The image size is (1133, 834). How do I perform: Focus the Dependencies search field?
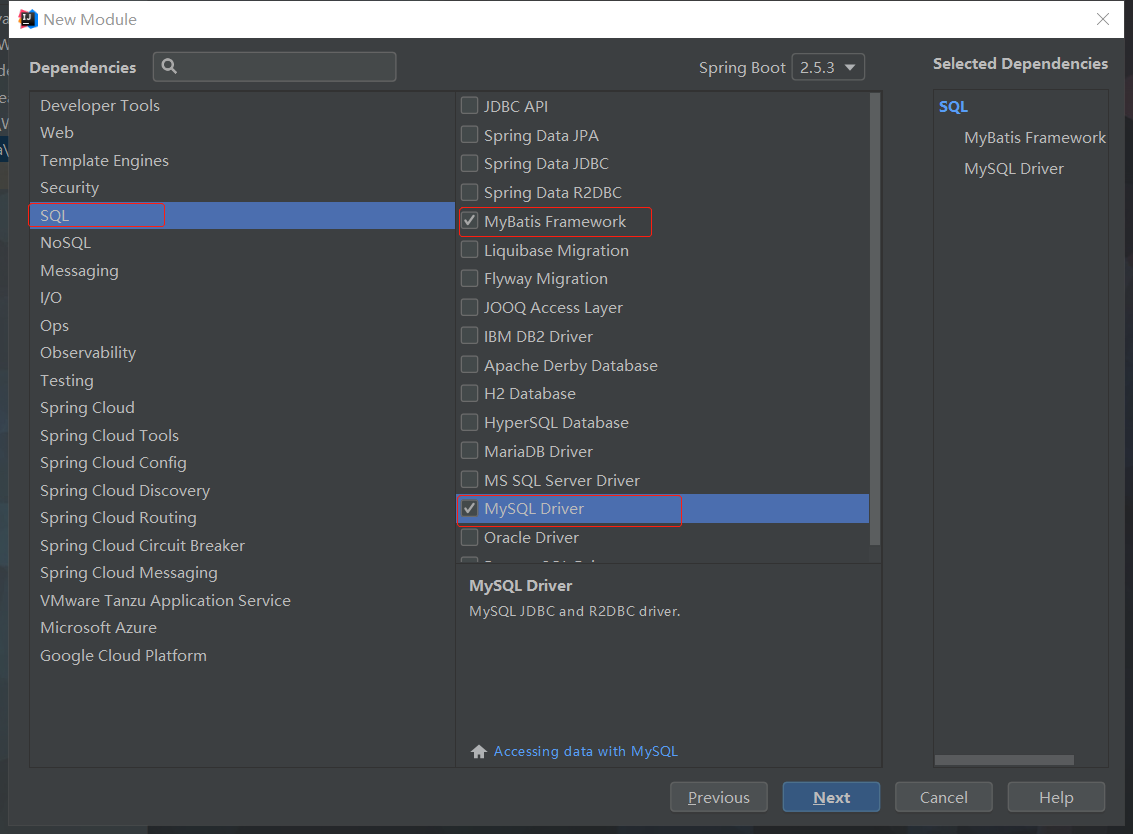click(x=275, y=66)
